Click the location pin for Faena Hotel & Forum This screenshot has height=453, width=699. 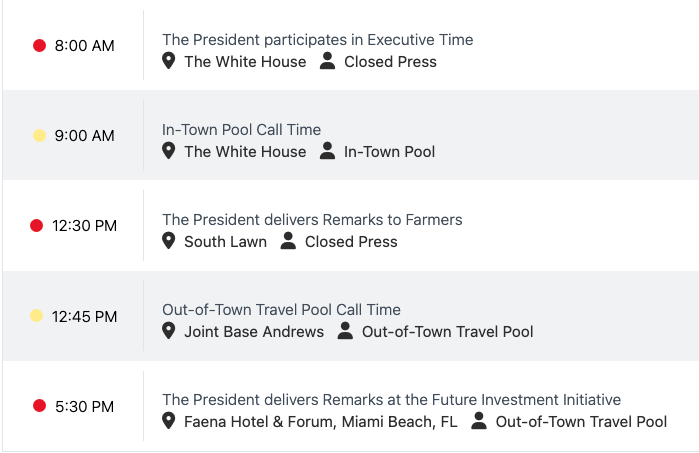(169, 421)
